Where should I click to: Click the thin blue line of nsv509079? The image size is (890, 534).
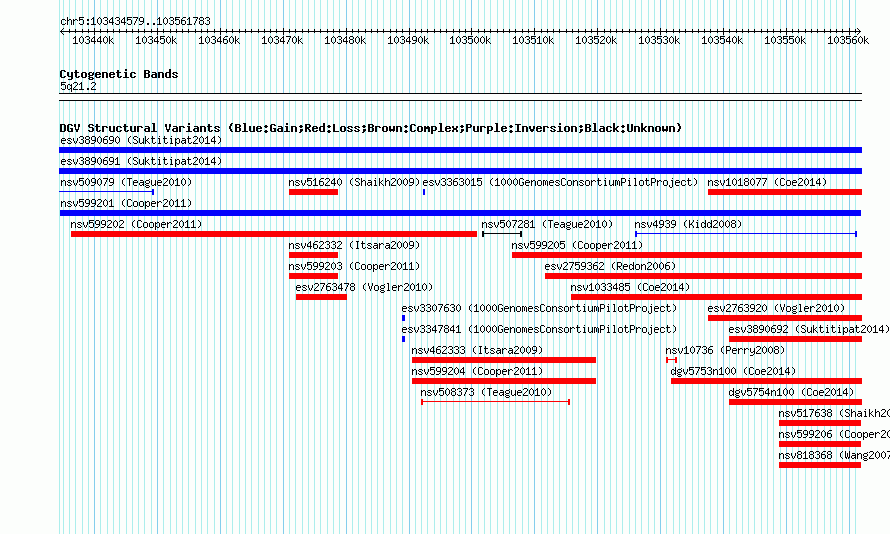point(107,192)
